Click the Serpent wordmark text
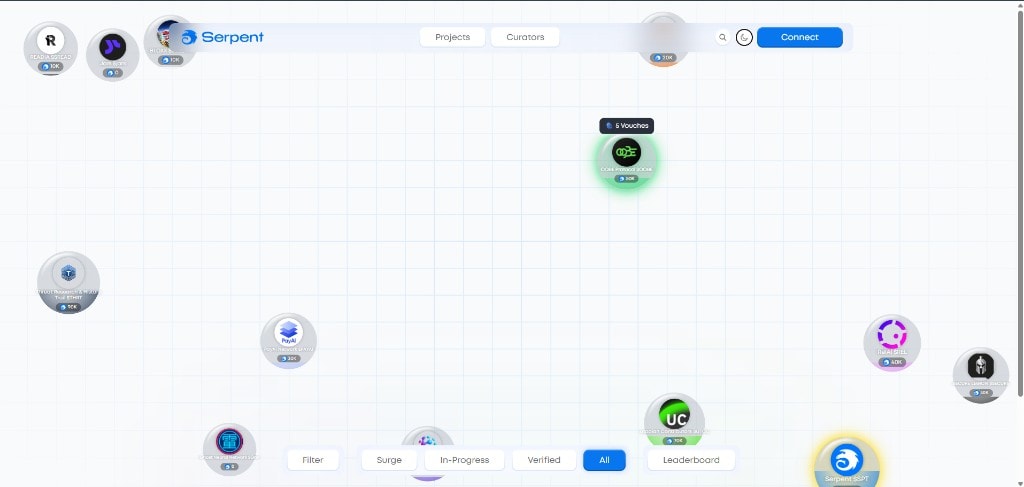The image size is (1024, 487). tap(232, 37)
